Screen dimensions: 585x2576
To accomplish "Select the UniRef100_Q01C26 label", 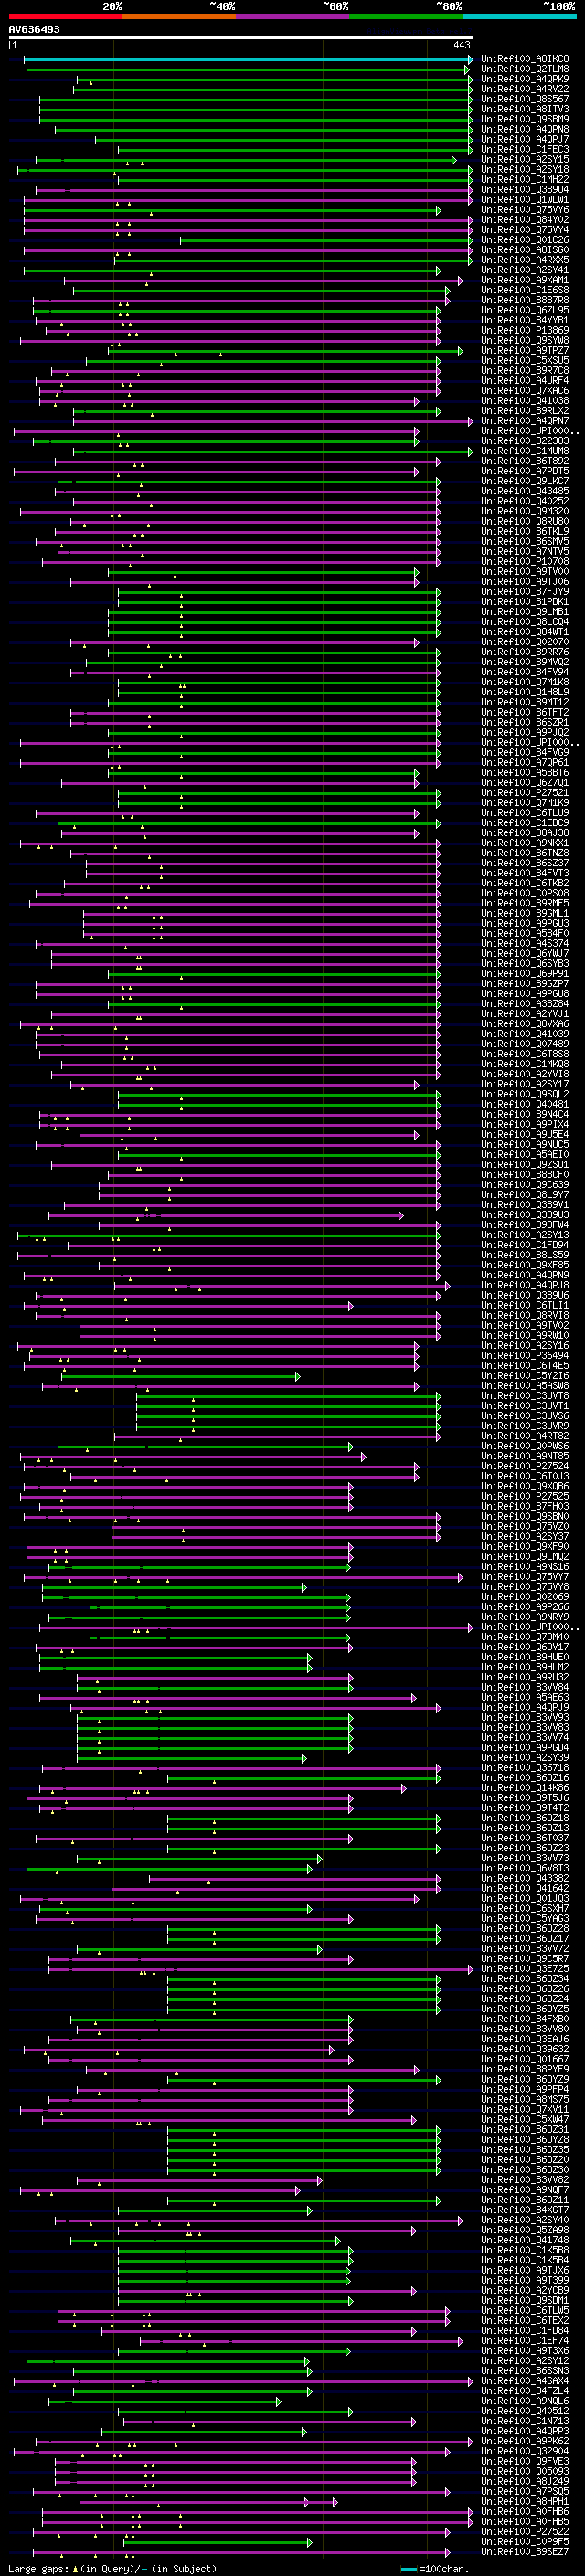I will [x=525, y=240].
